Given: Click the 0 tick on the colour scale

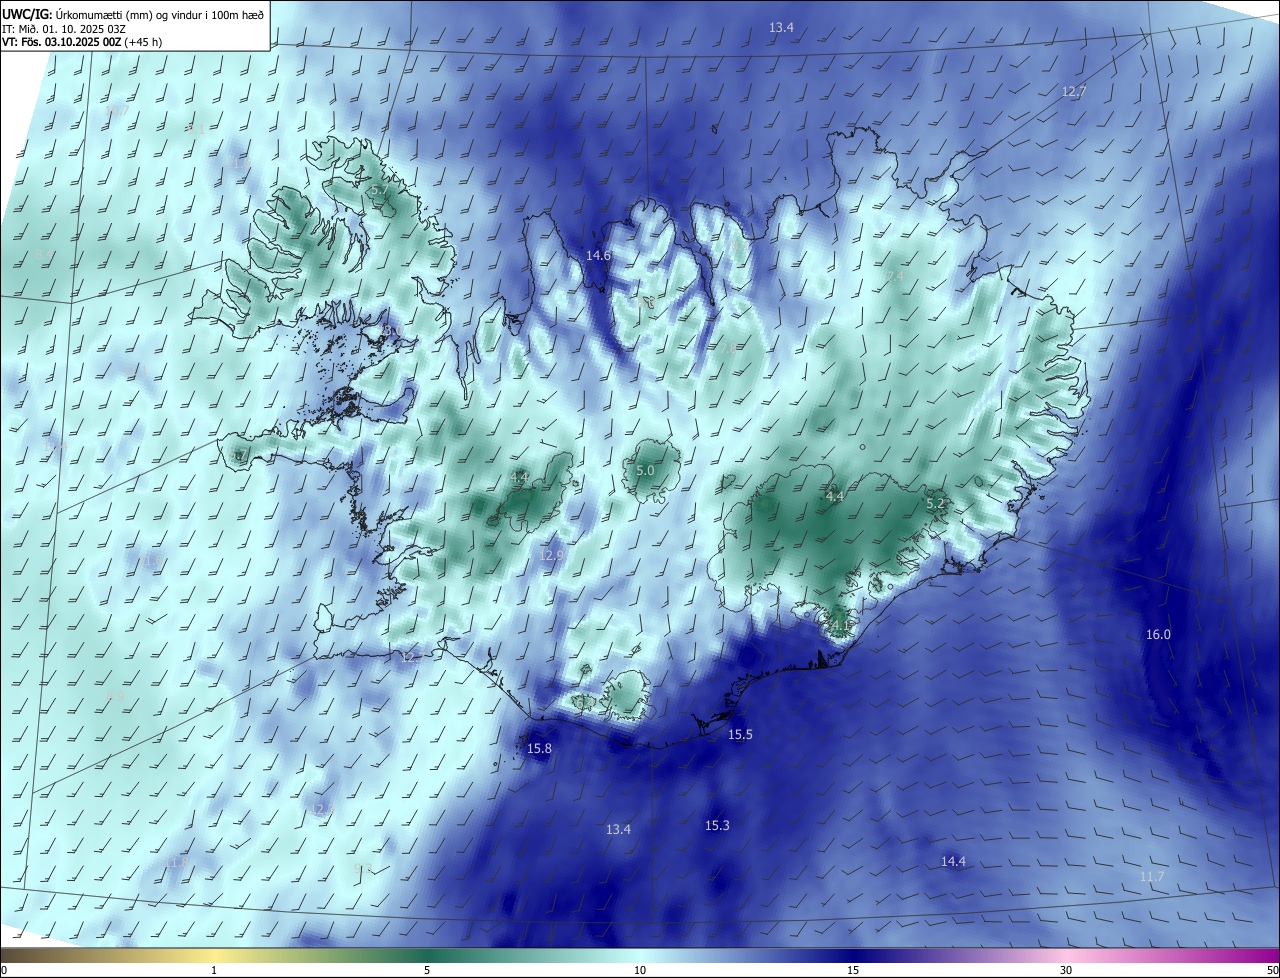Looking at the screenshot, I should [4, 970].
